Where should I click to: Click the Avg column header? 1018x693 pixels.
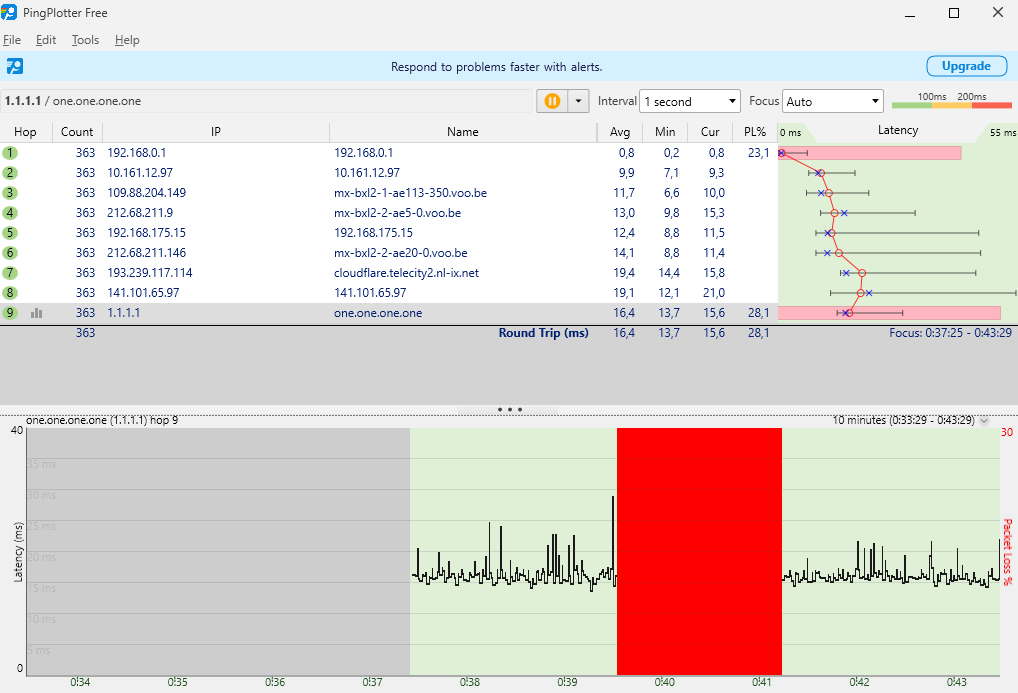pyautogui.click(x=620, y=132)
